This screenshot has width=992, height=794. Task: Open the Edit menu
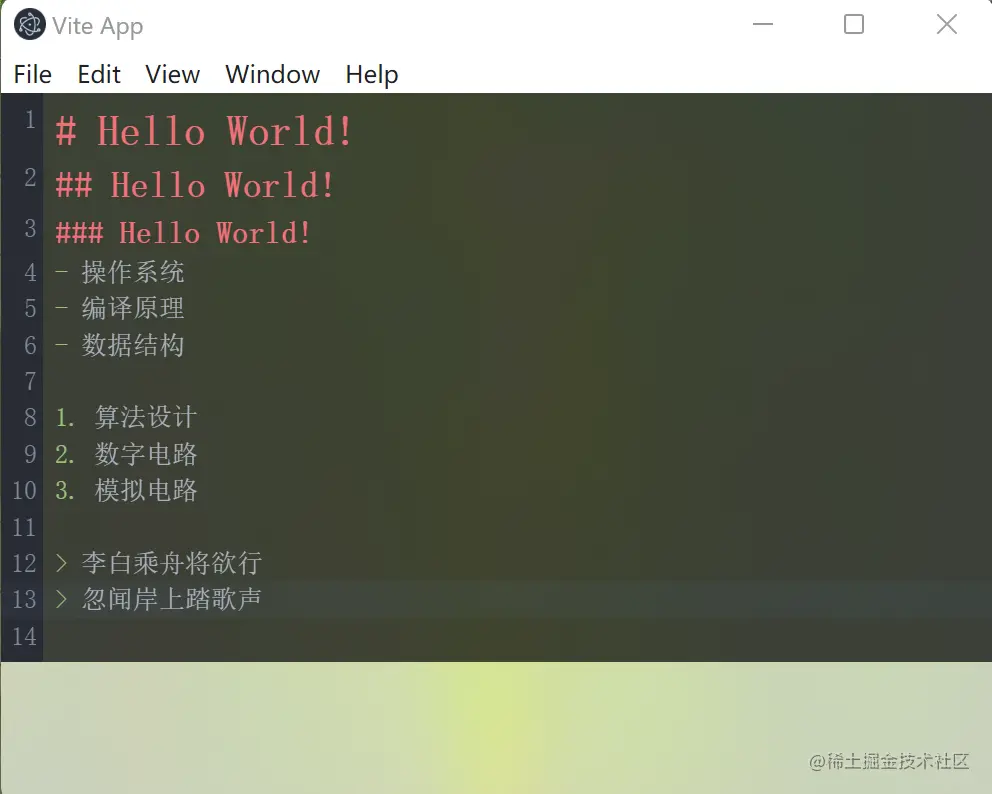point(99,75)
